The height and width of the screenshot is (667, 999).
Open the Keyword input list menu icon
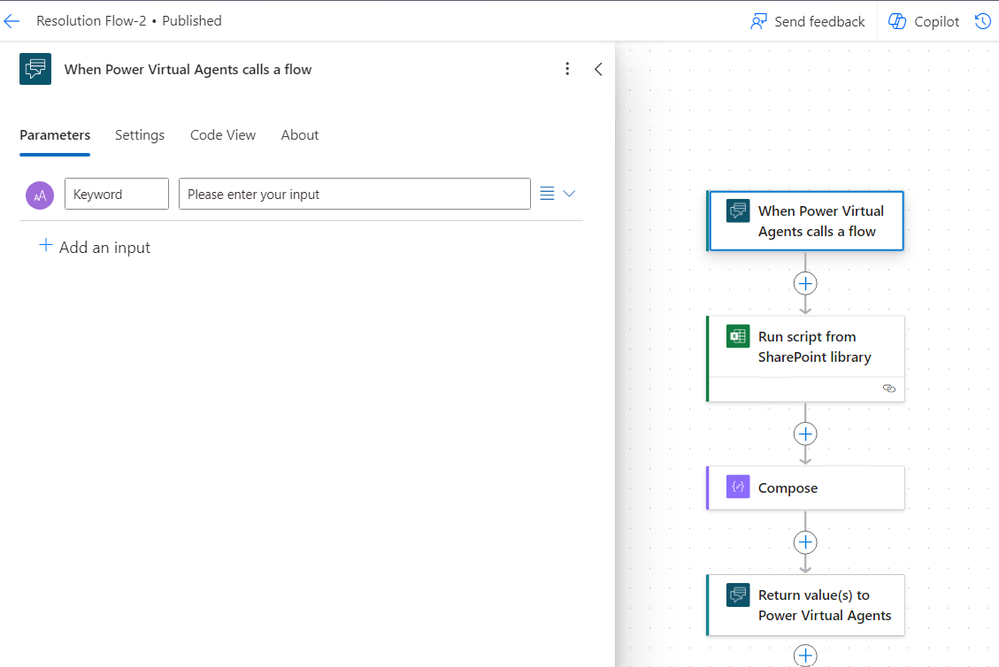[547, 194]
